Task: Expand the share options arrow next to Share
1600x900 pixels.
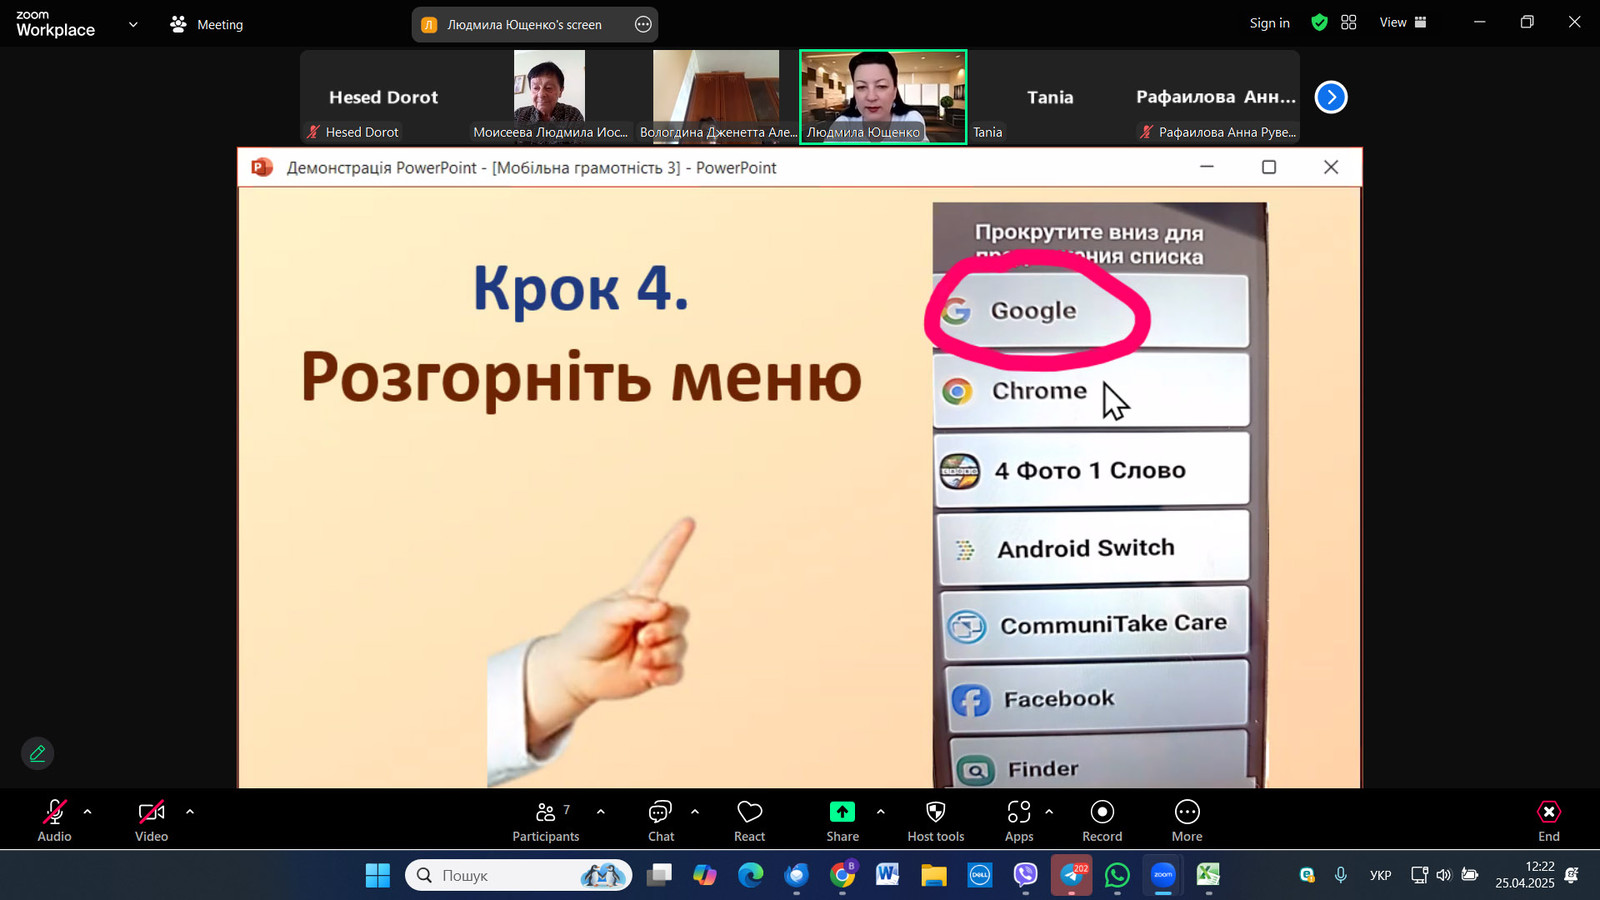Action: [880, 812]
